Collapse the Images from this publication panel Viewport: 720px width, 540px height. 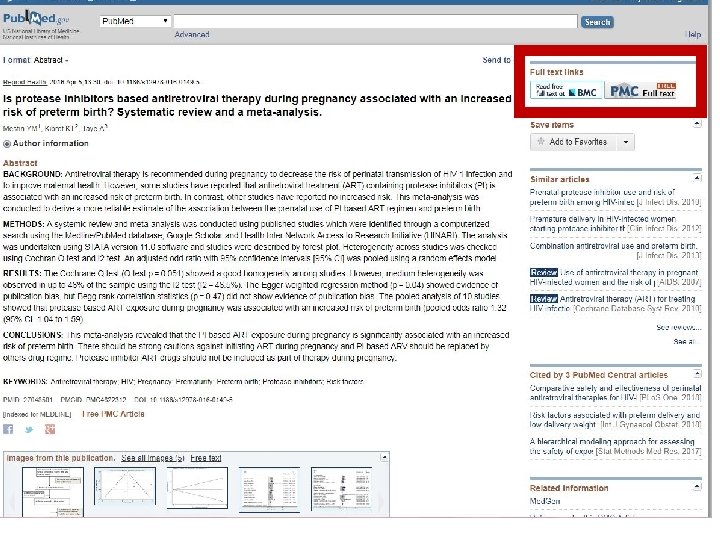click(x=384, y=457)
